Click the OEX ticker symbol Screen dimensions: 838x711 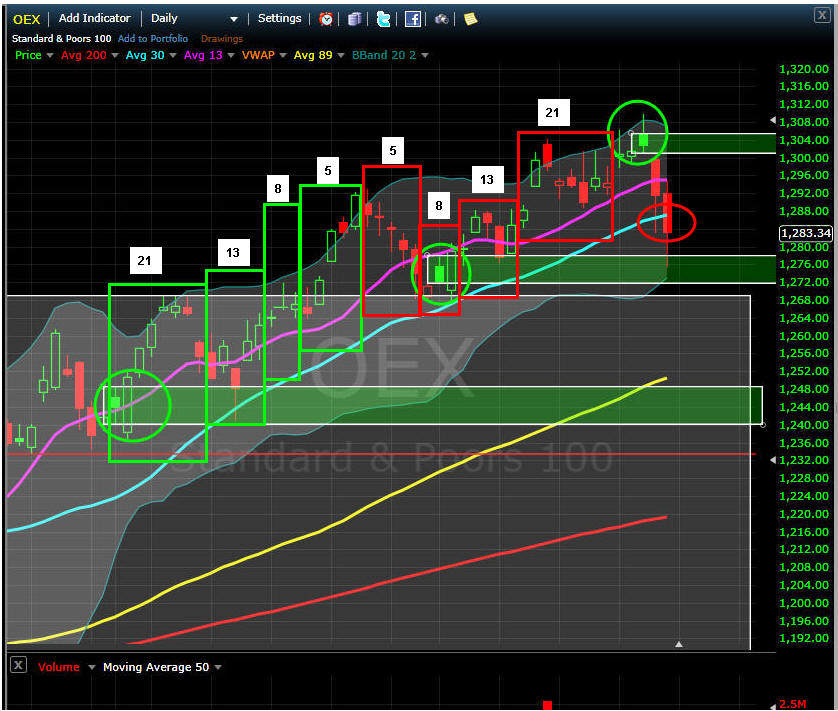27,19
